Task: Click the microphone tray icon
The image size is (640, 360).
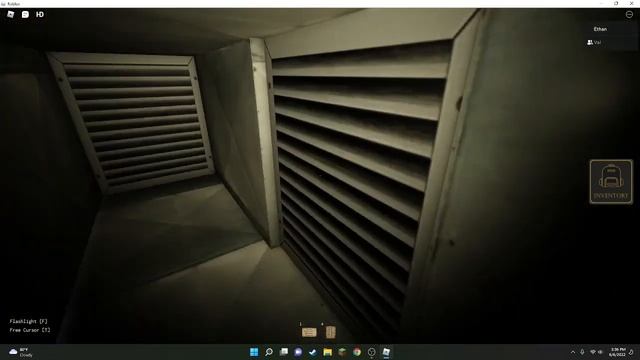Action: [582, 352]
